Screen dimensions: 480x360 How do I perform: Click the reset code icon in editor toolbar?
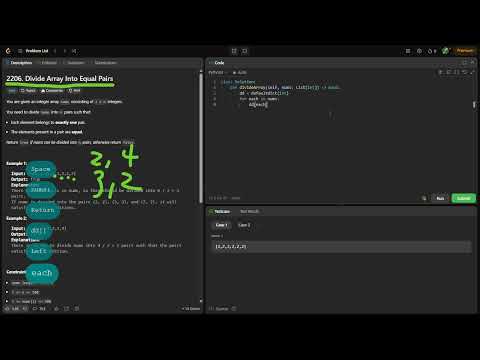pyautogui.click(x=465, y=72)
